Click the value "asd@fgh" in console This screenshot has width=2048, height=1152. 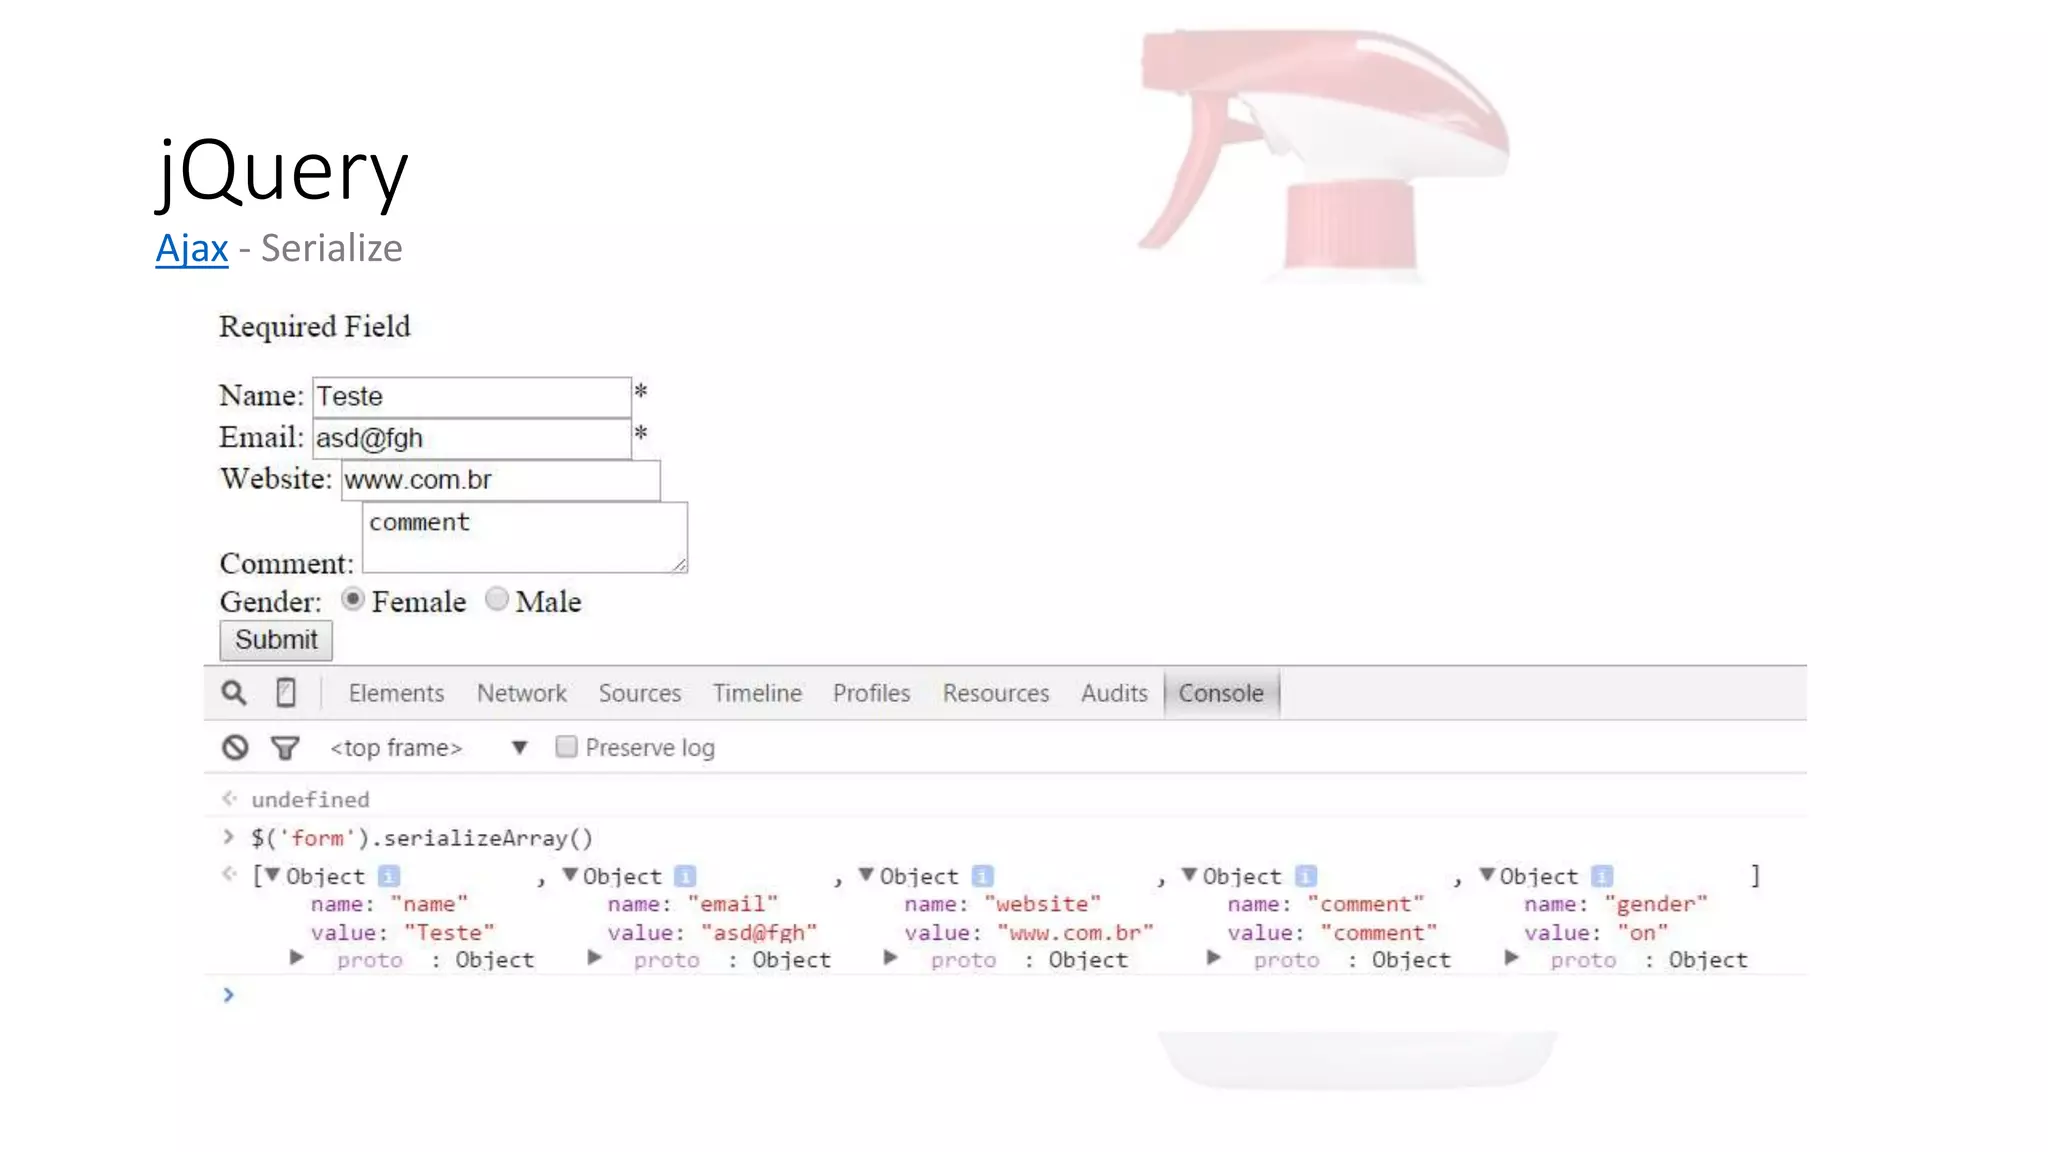(759, 933)
